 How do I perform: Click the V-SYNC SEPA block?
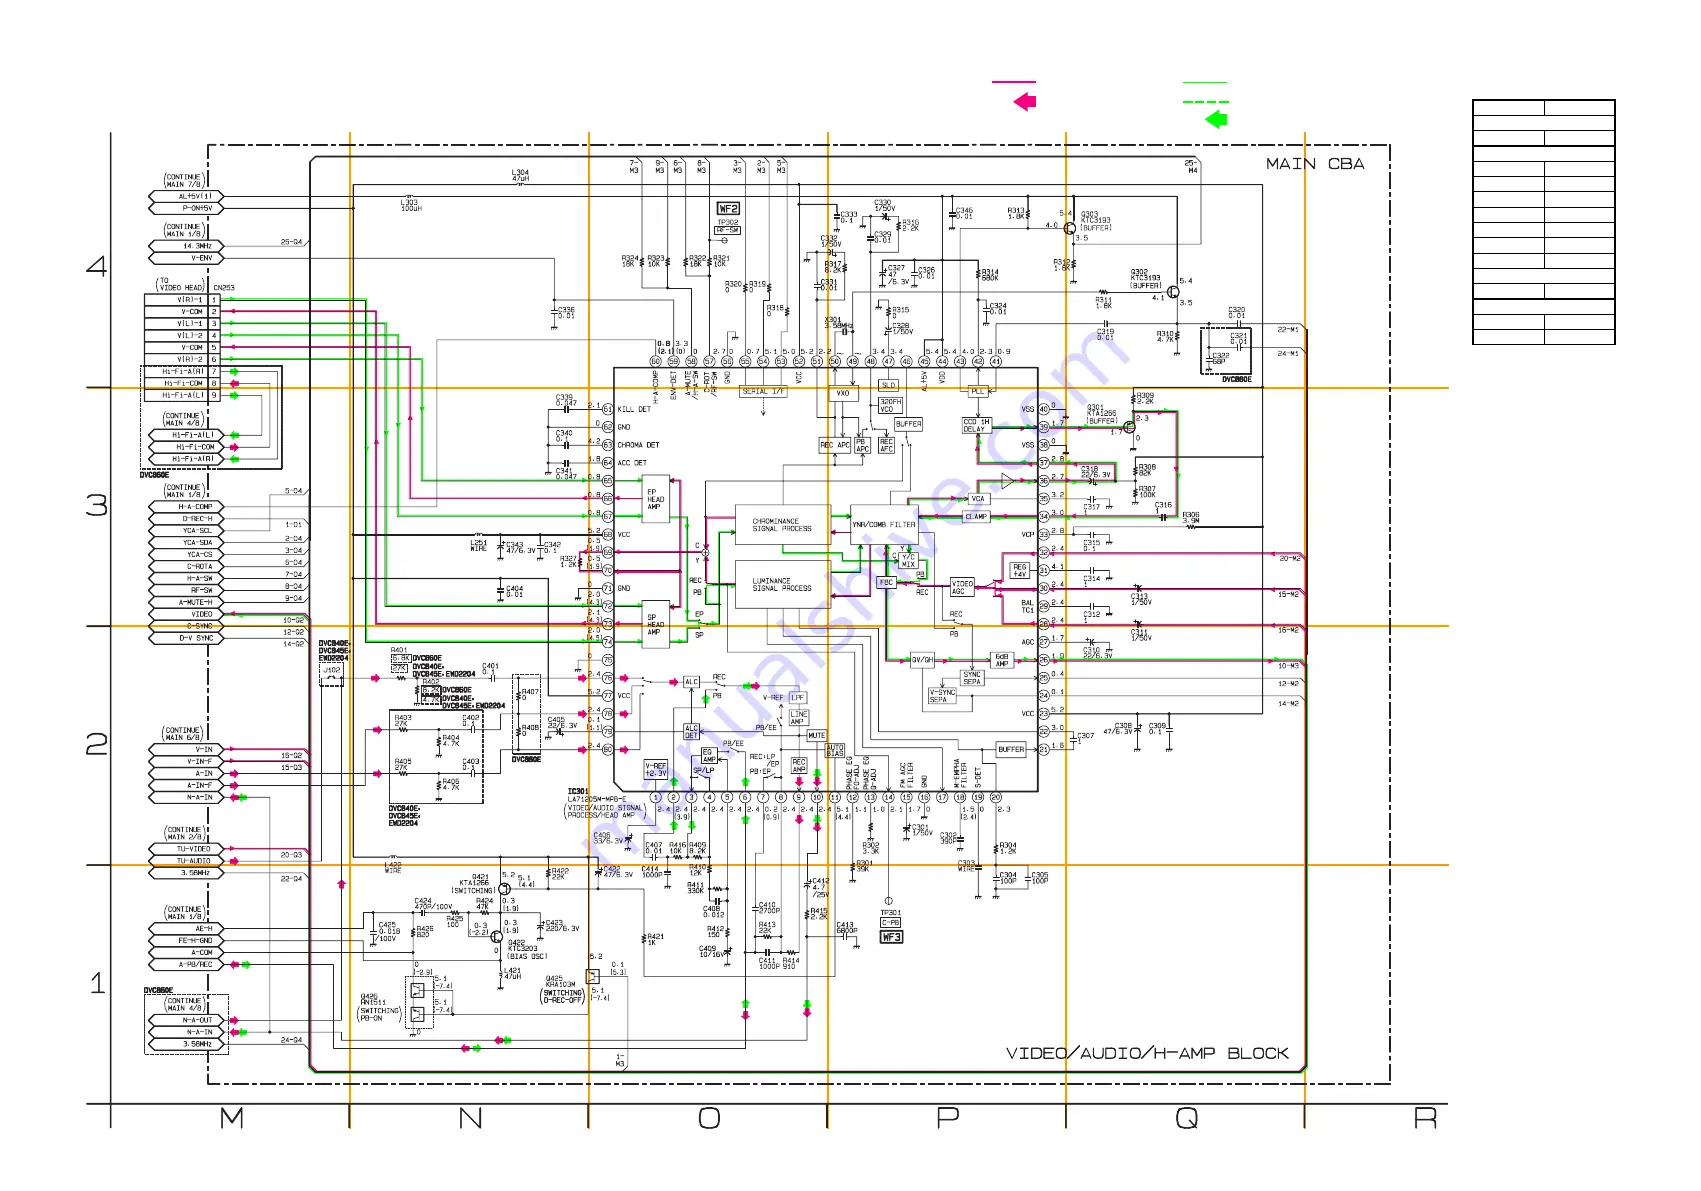[942, 696]
